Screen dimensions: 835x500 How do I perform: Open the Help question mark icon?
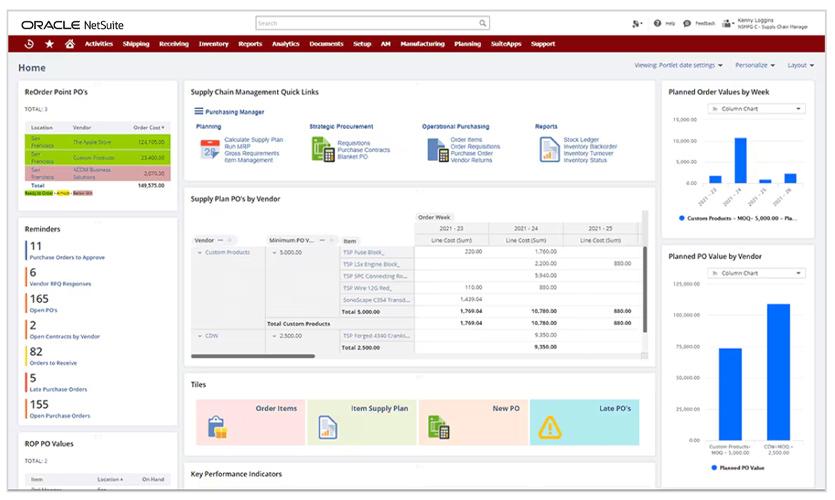[657, 23]
